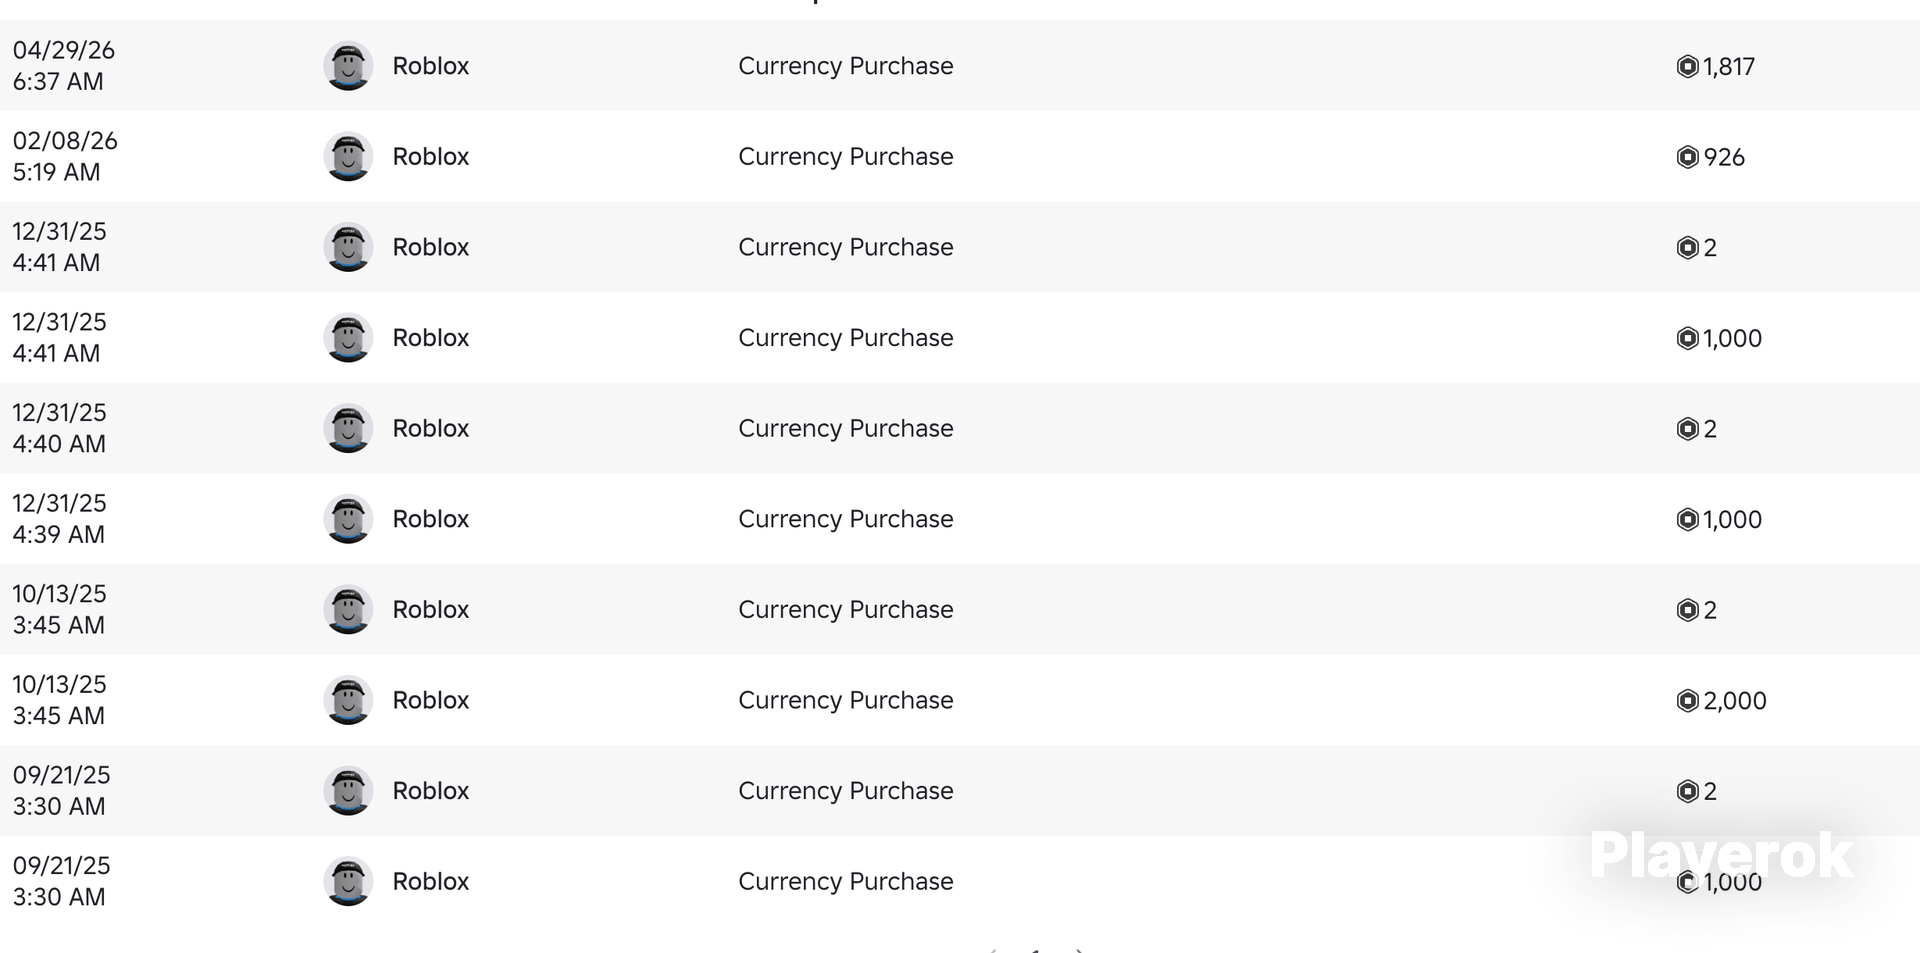
Task: Open the Roblox link for 04/29/26 purchase
Action: click(x=430, y=66)
